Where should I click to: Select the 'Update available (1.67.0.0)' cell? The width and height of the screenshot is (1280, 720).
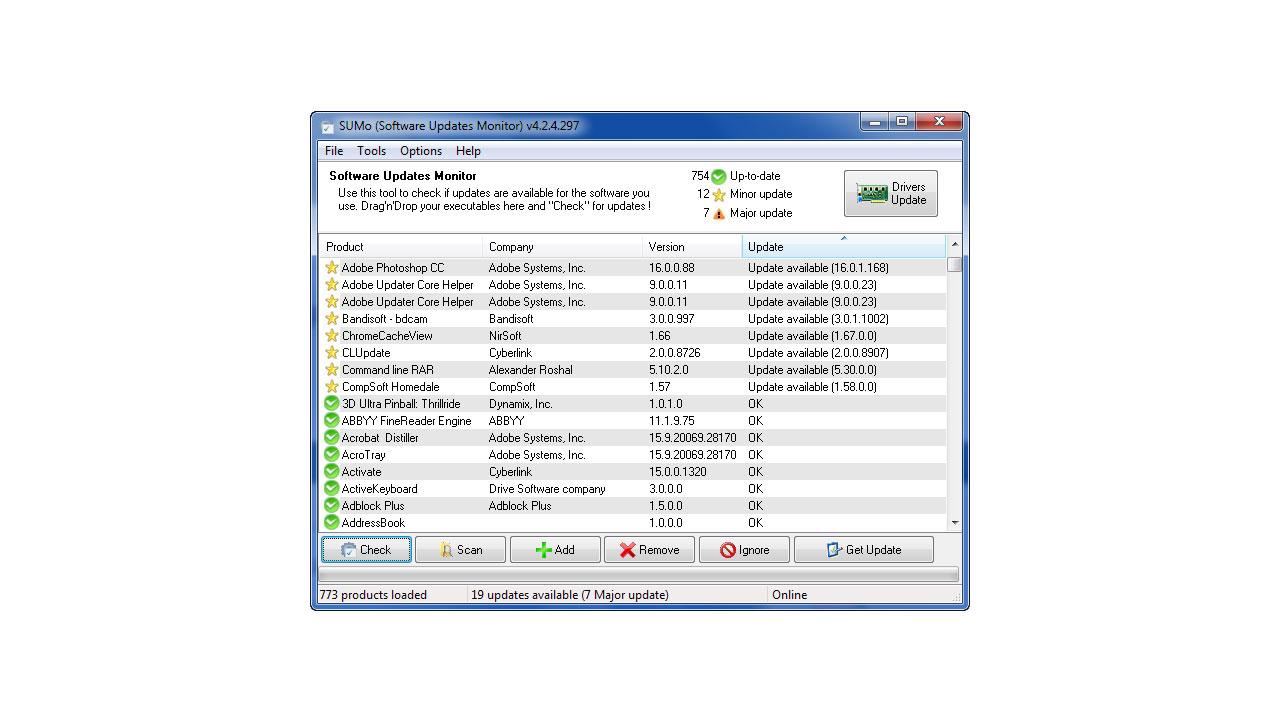(812, 336)
